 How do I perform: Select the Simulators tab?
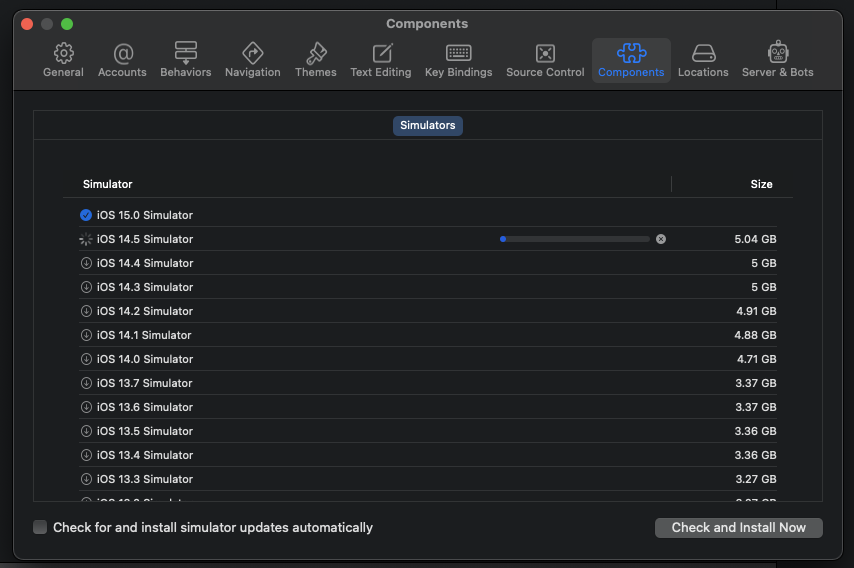click(428, 125)
